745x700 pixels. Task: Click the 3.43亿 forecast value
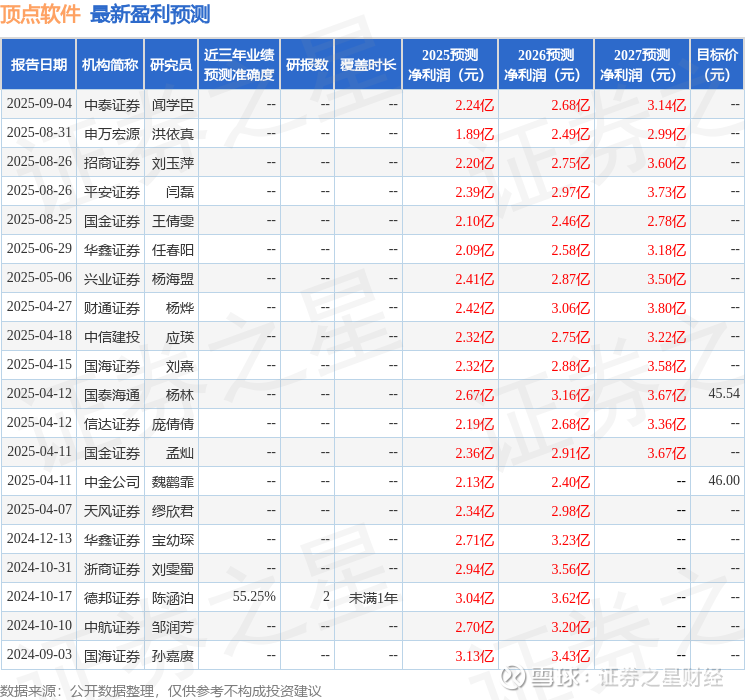pos(571,656)
